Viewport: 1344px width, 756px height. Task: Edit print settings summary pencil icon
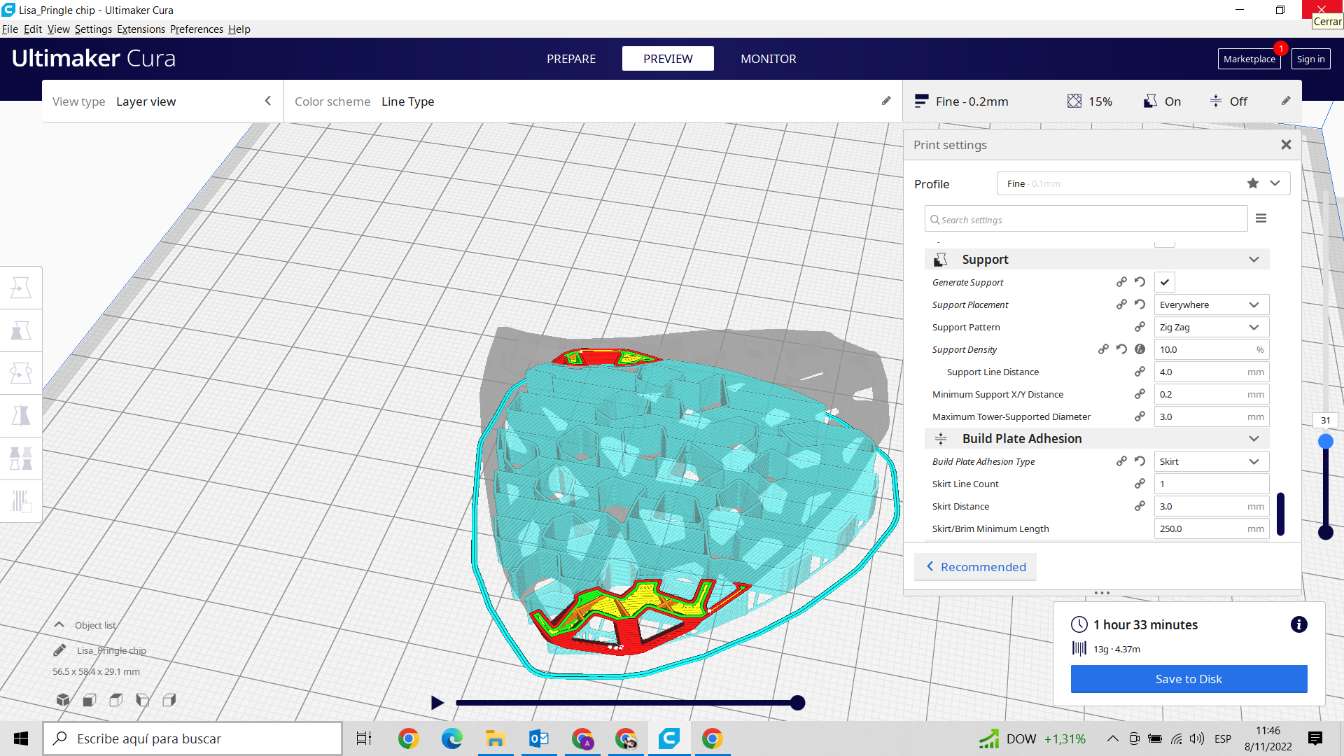pyautogui.click(x=1285, y=101)
